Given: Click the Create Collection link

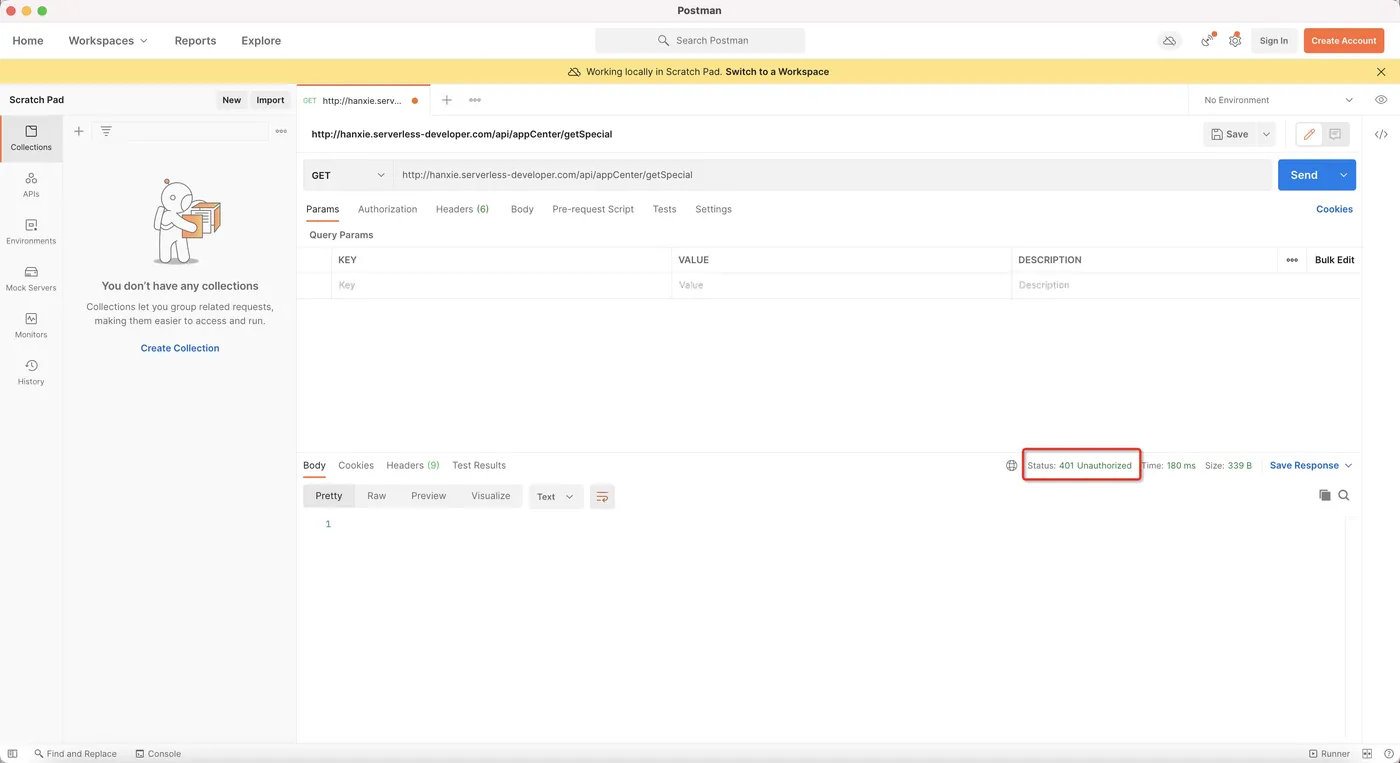Looking at the screenshot, I should click(x=180, y=348).
